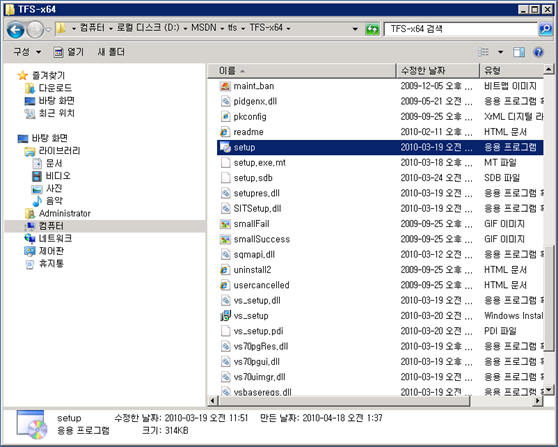This screenshot has width=558, height=447.
Task: Sort by 이름 column header
Action: [x=302, y=70]
